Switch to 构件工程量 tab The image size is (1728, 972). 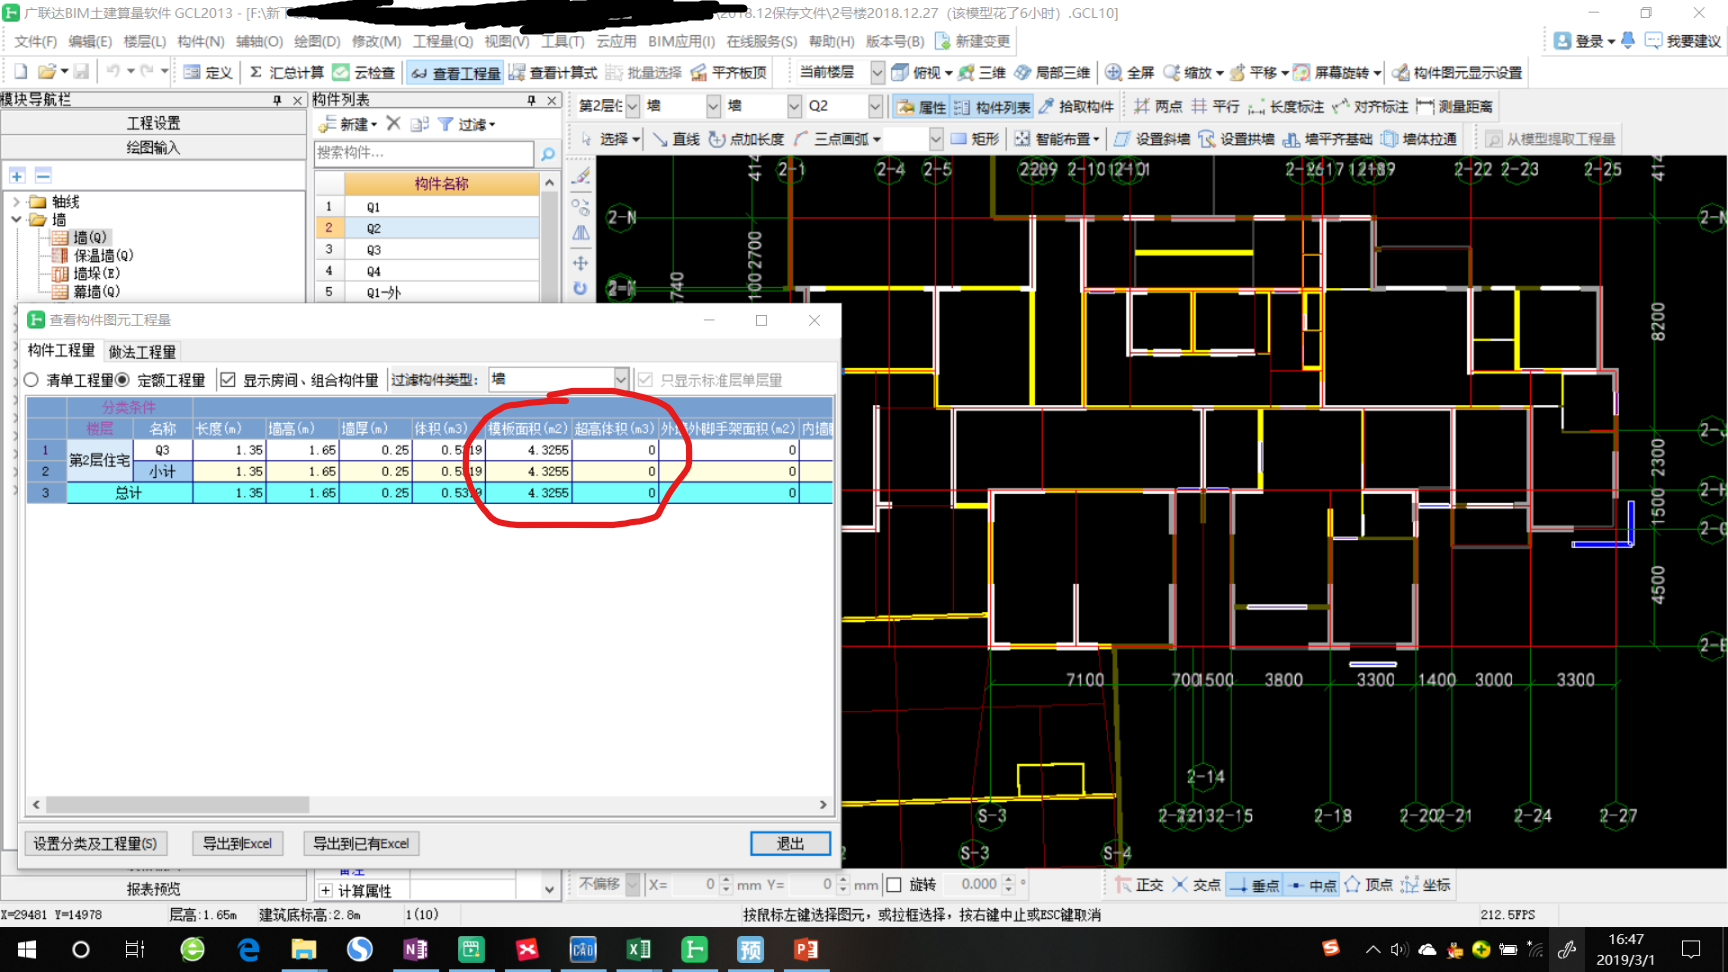61,350
